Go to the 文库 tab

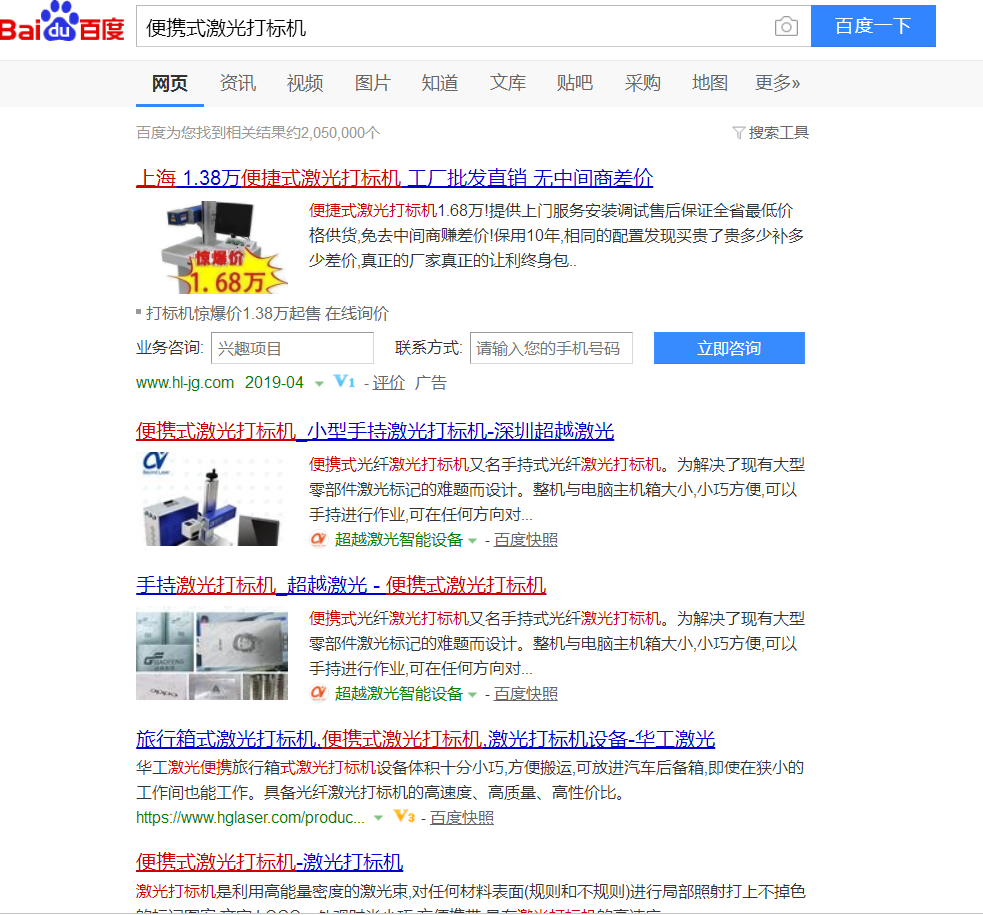[x=507, y=83]
